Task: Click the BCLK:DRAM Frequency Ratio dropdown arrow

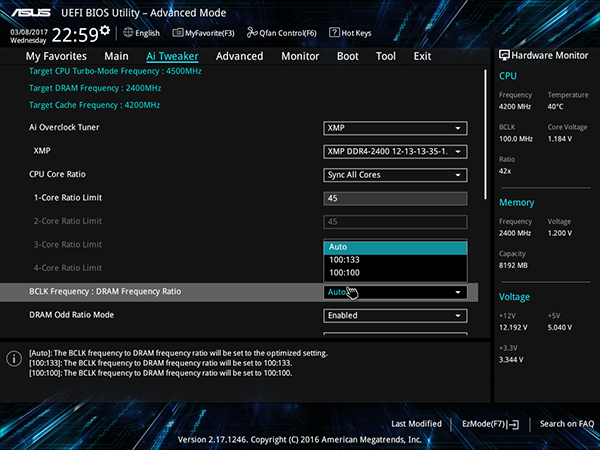Action: click(458, 292)
